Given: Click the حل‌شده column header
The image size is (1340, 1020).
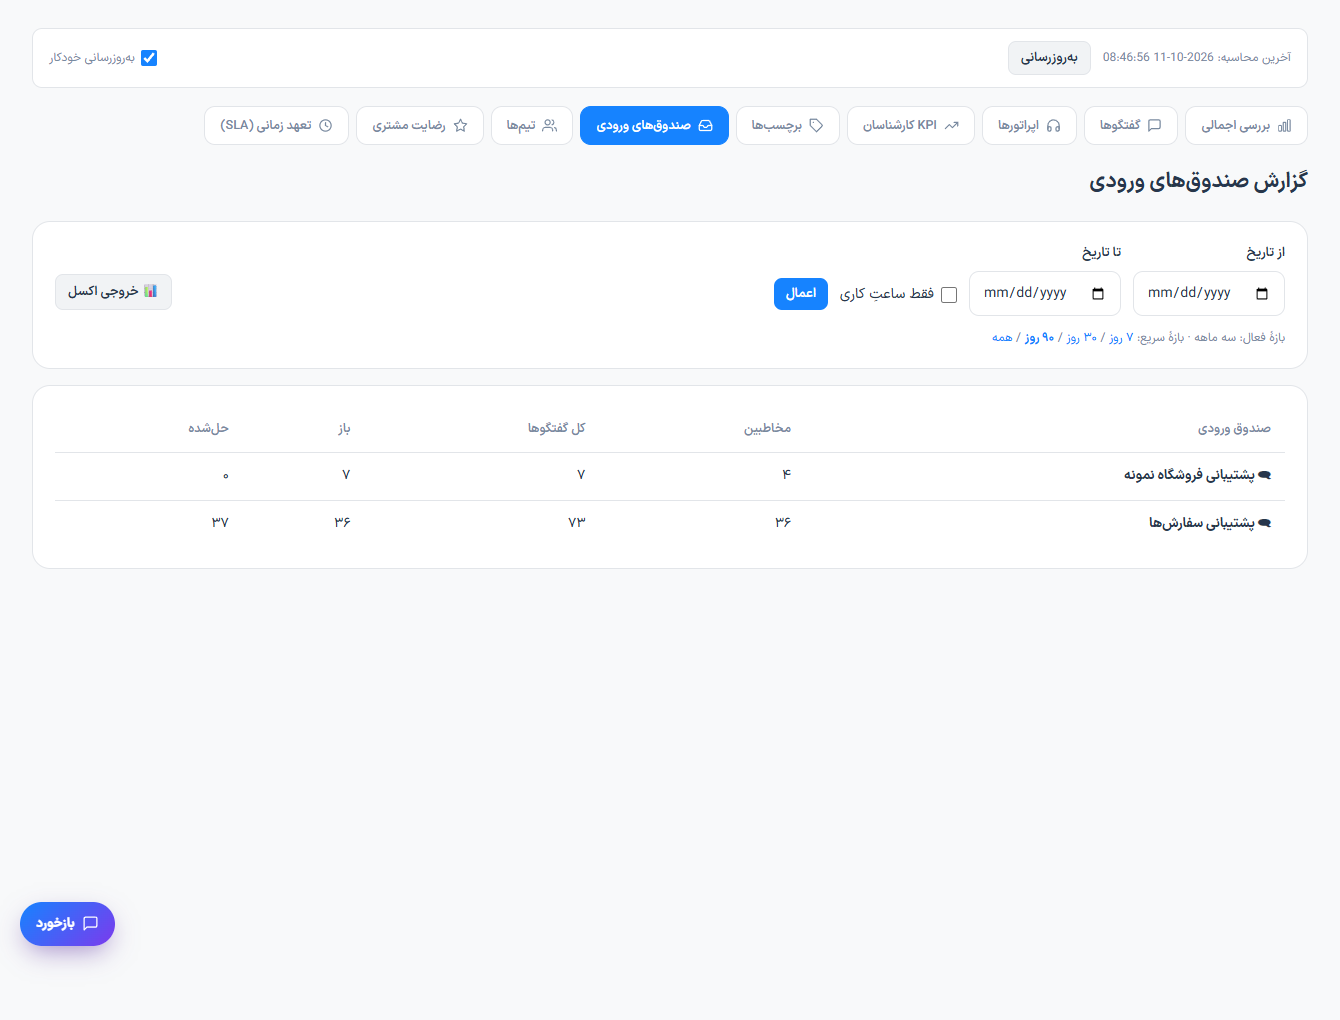Looking at the screenshot, I should coord(208,429).
